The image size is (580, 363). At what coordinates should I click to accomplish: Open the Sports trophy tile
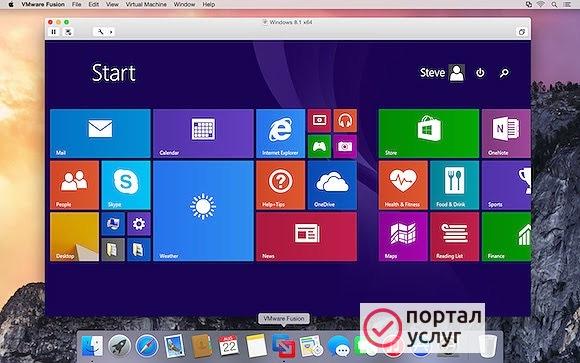point(506,185)
